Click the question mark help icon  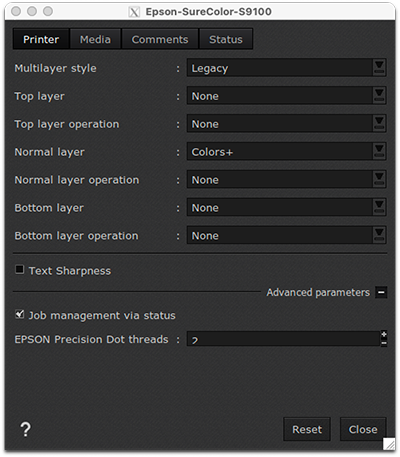click(26, 429)
